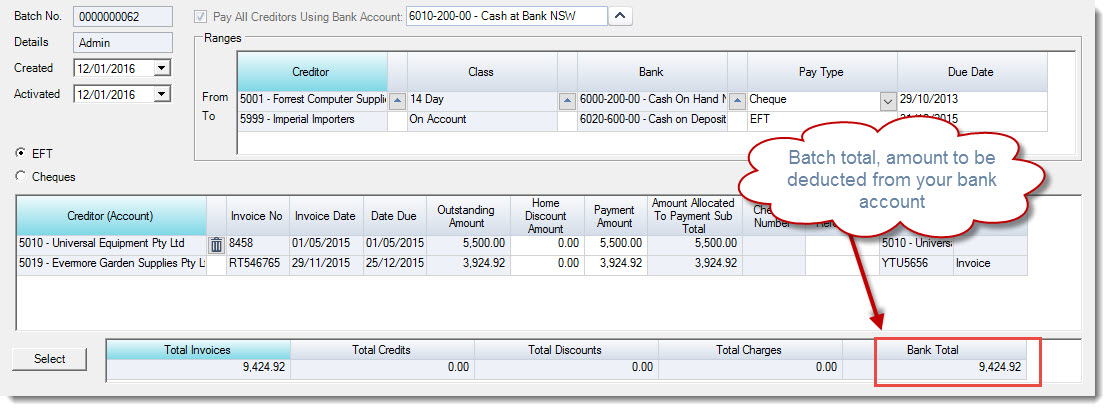Open the From Class lookup arrow

tap(567, 101)
